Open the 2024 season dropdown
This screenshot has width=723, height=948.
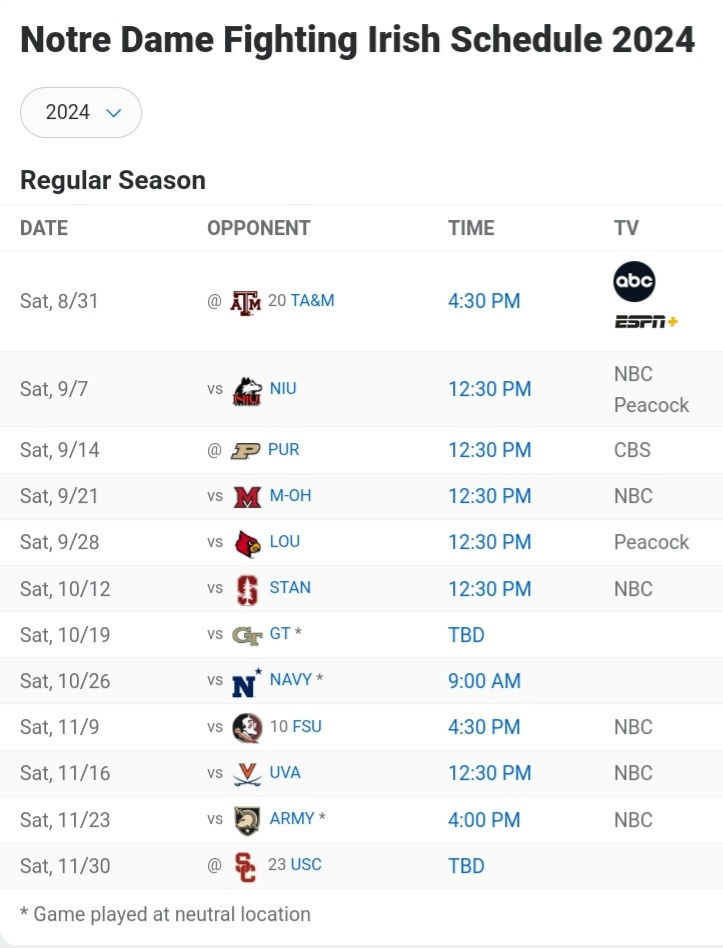(x=81, y=112)
